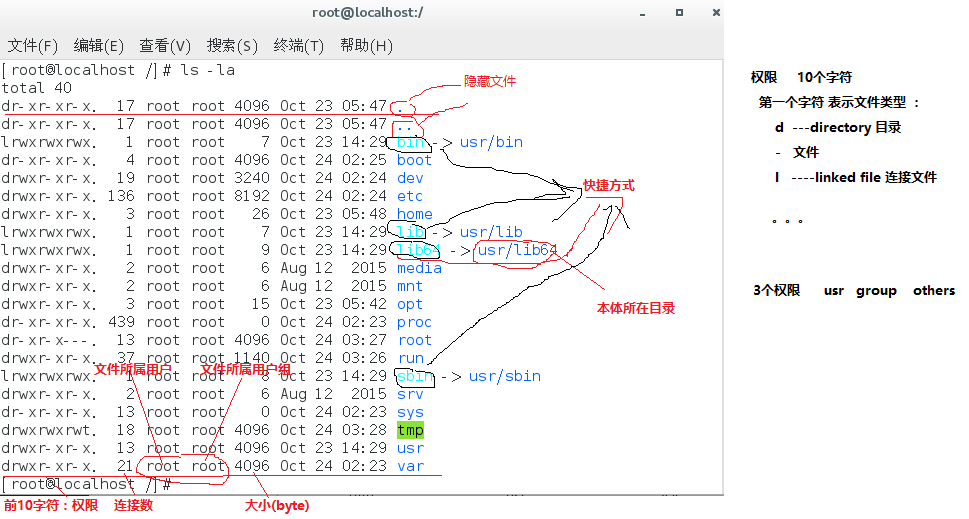Click the green highlighted tmp directory name
This screenshot has width=969, height=519.
tap(410, 430)
